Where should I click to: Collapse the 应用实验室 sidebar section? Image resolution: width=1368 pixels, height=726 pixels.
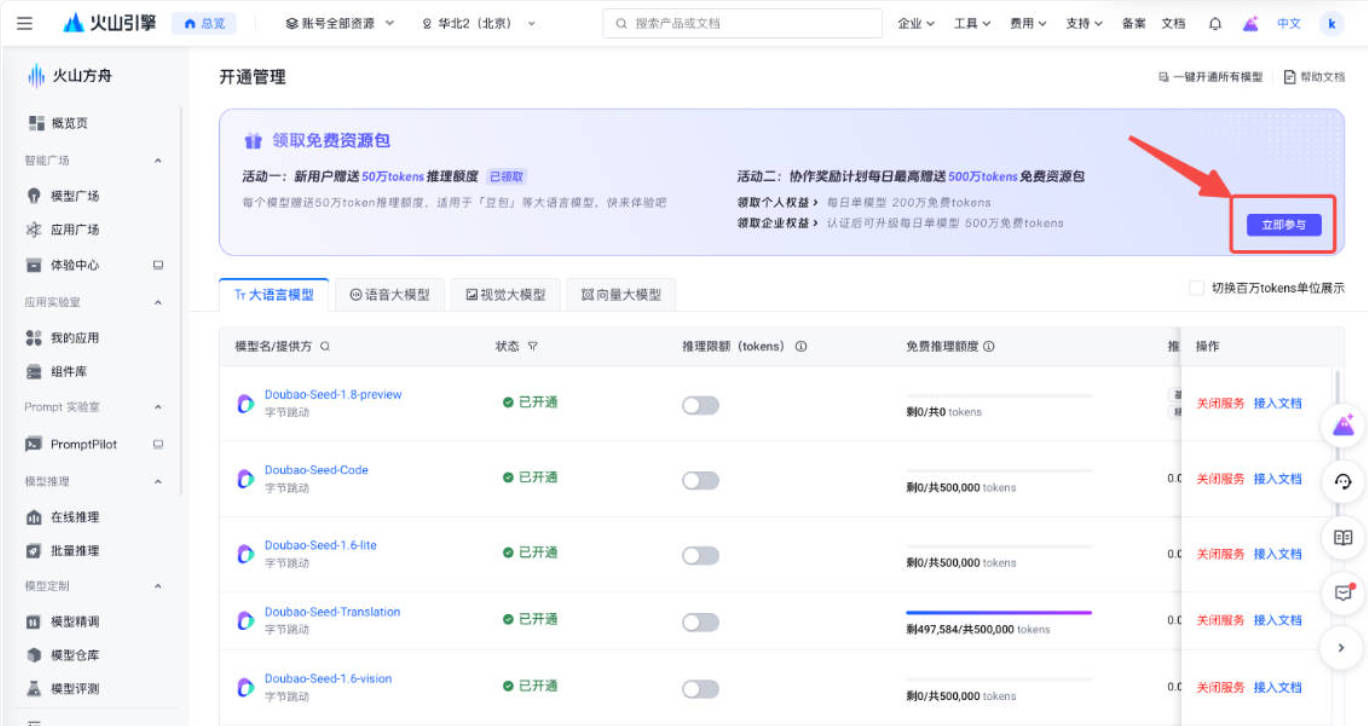click(x=158, y=302)
